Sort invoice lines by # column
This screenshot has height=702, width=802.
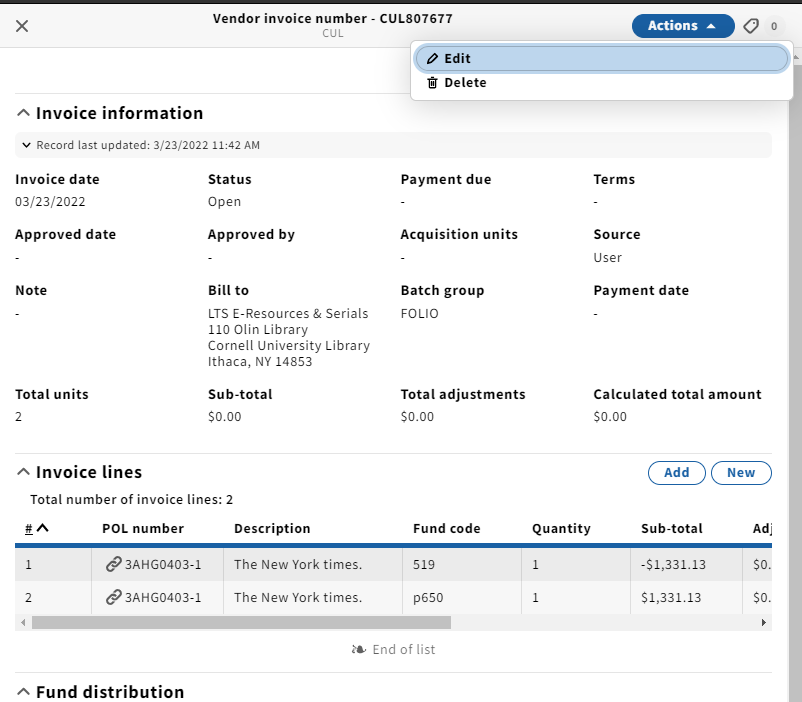coord(36,529)
